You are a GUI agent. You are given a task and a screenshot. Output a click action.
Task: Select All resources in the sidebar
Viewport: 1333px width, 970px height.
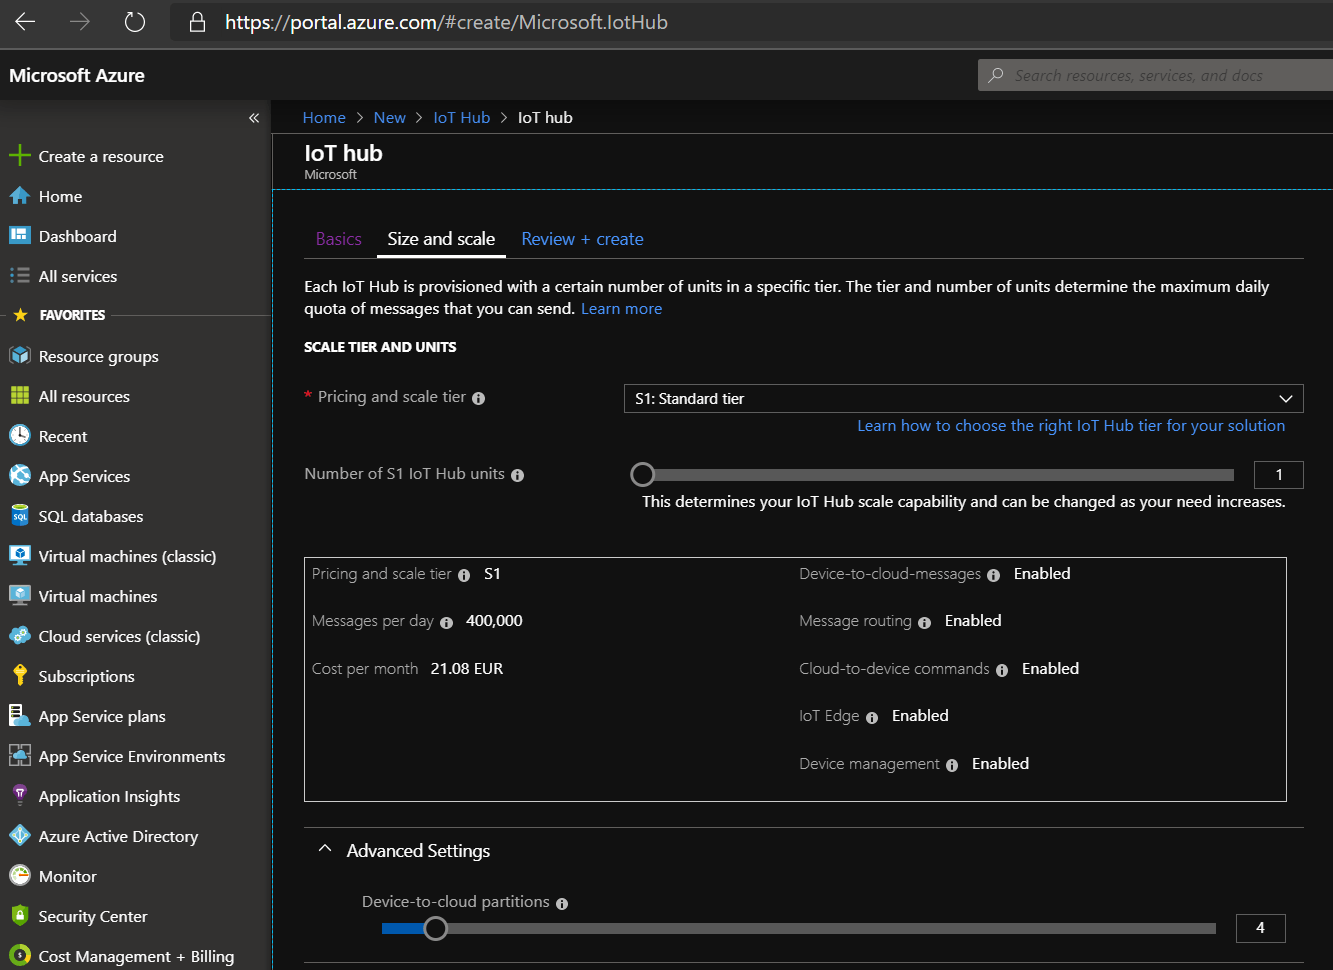(84, 396)
